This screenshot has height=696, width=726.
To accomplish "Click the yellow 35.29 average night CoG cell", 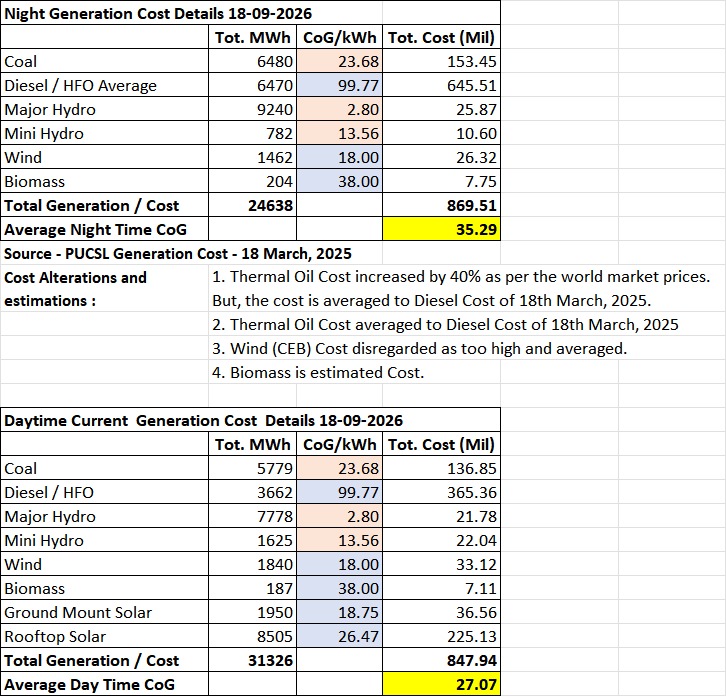I will pos(441,230).
